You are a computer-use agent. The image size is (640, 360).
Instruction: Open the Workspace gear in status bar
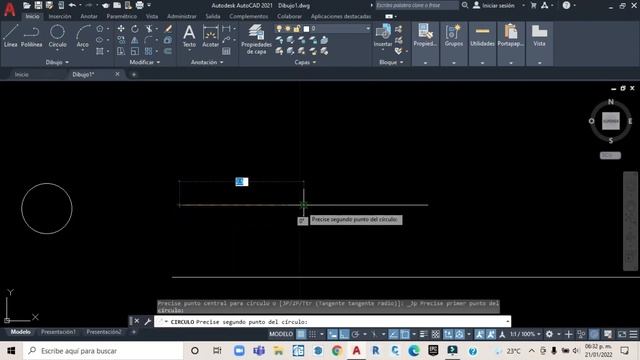(549, 334)
